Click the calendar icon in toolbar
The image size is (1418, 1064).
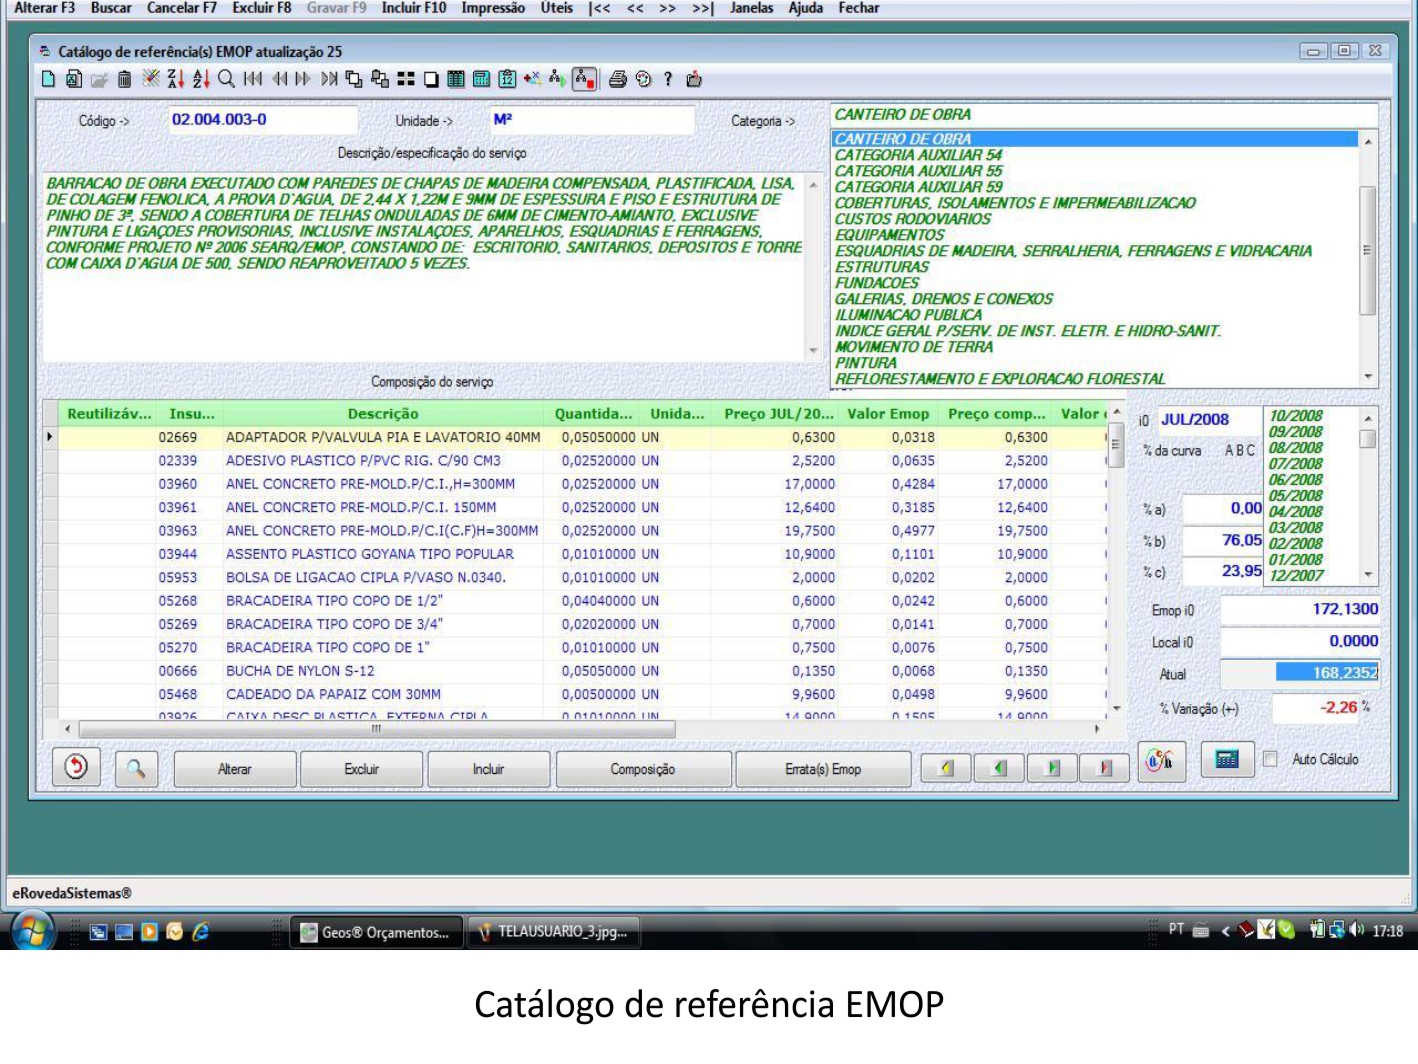(507, 79)
